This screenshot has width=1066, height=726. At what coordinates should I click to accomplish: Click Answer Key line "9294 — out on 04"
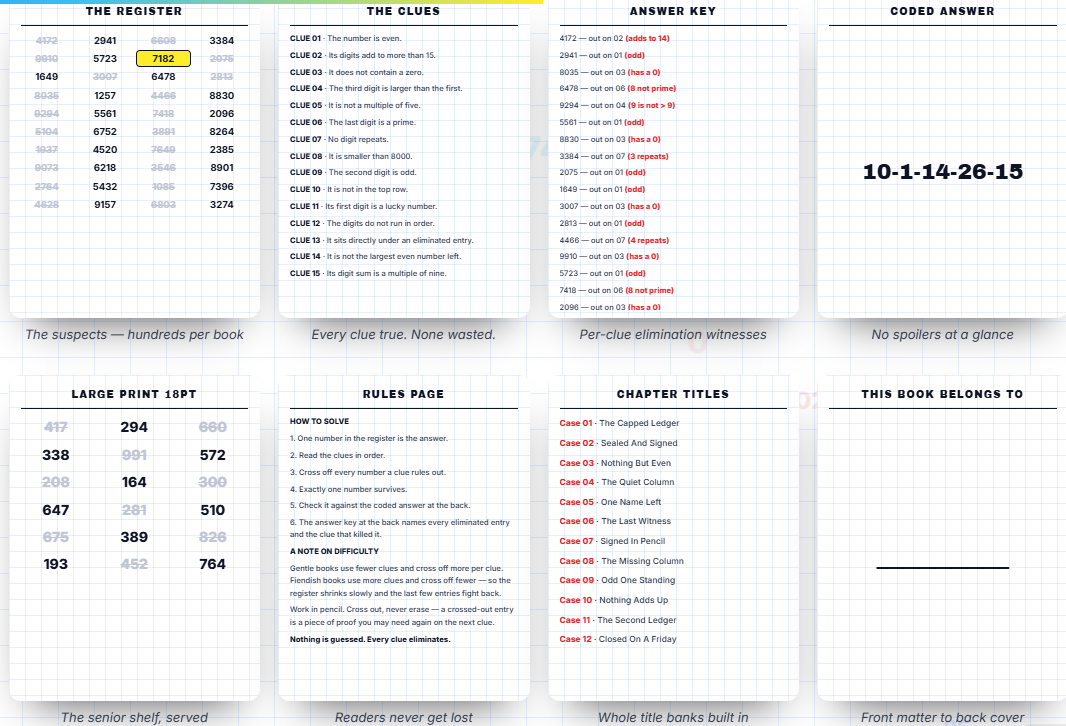[617, 105]
